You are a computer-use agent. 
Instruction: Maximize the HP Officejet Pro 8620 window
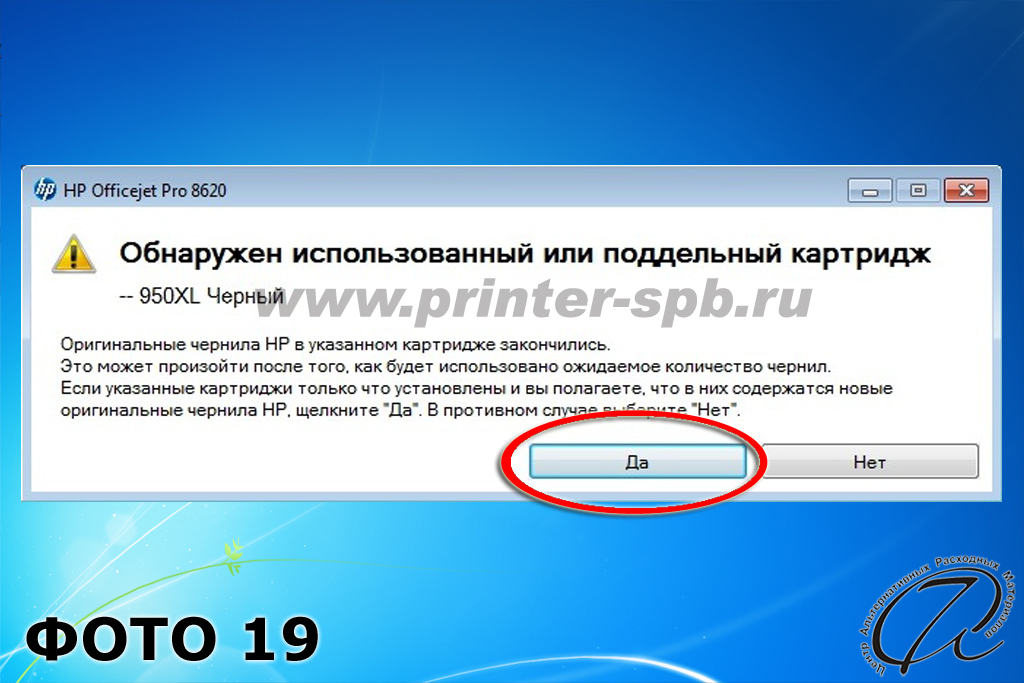tap(918, 191)
